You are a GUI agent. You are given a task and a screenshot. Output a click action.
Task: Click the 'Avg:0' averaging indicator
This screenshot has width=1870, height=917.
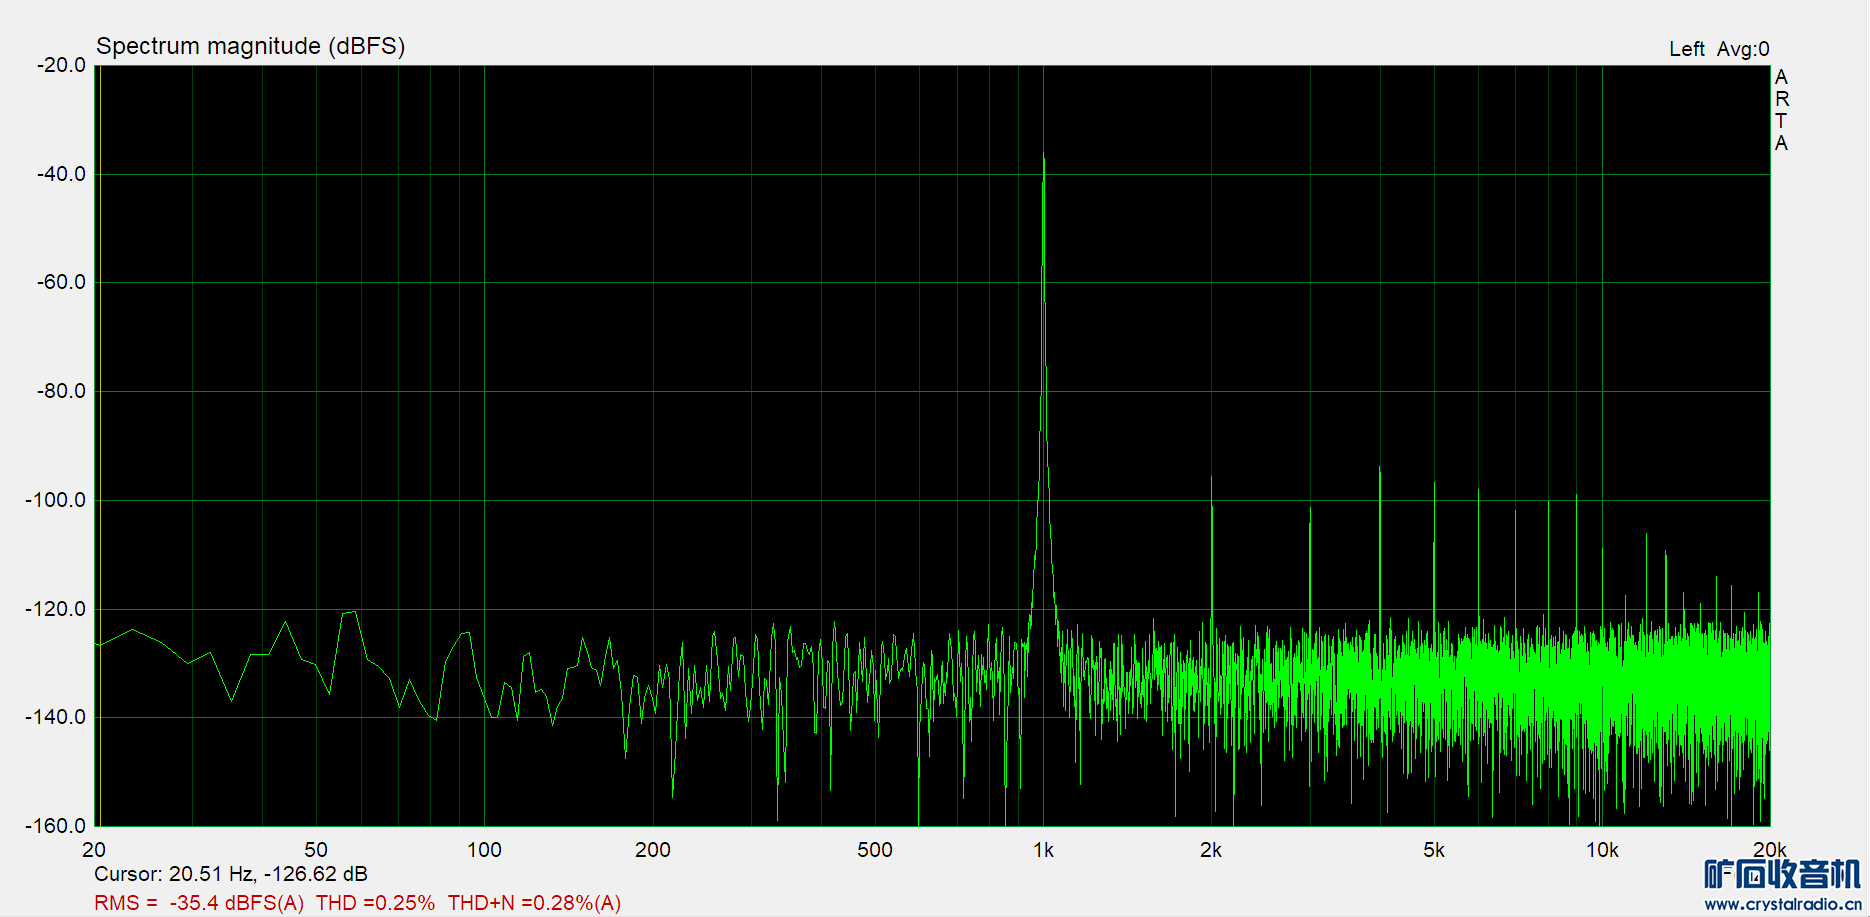(x=1743, y=49)
